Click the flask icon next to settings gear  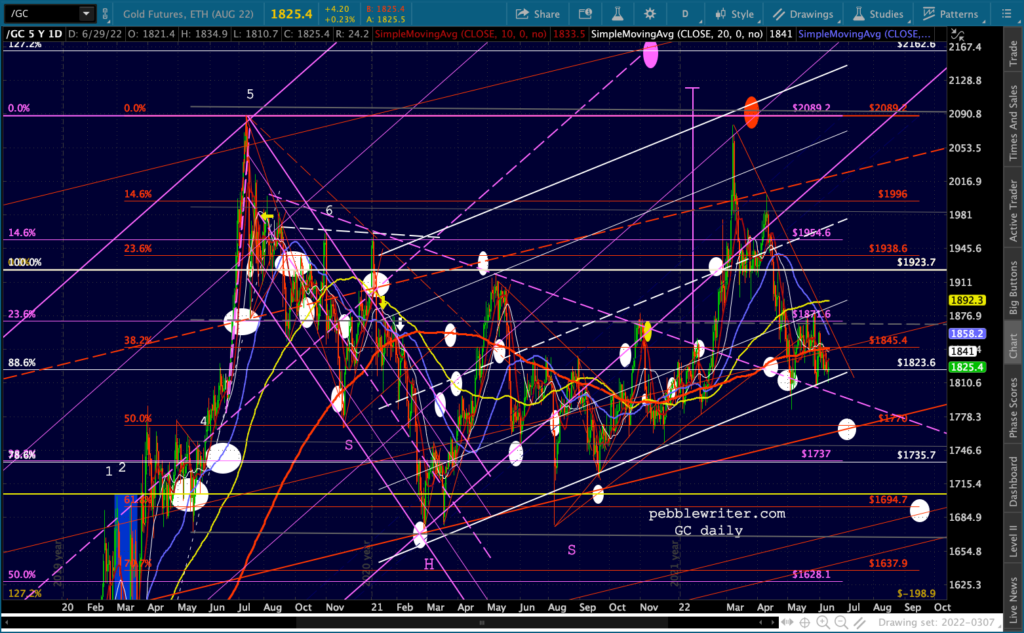[x=617, y=14]
